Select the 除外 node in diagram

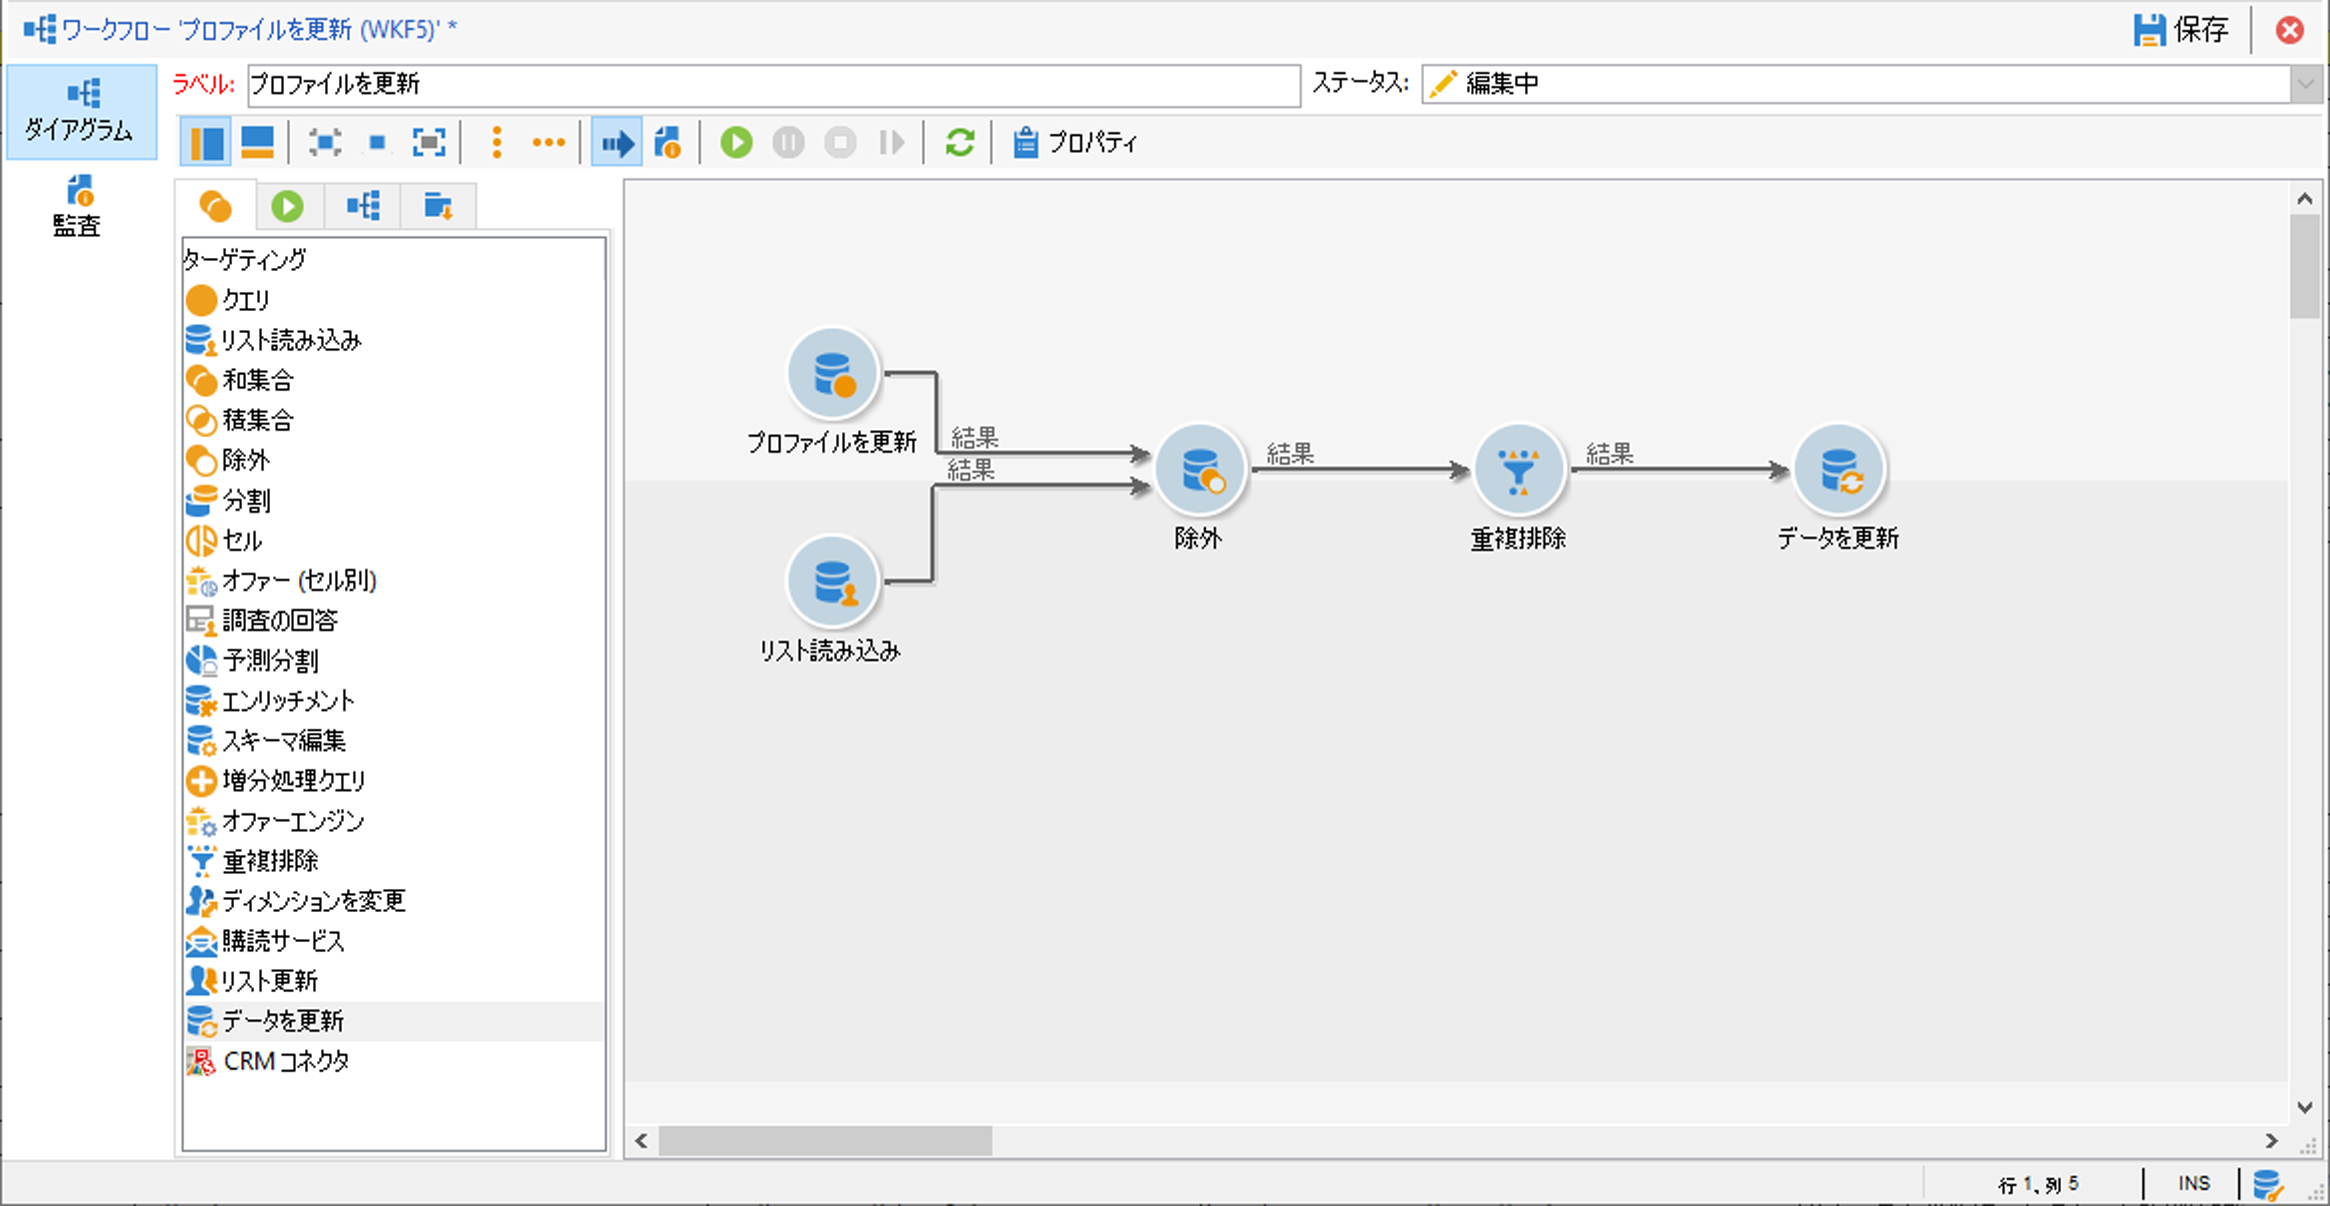pyautogui.click(x=1199, y=470)
